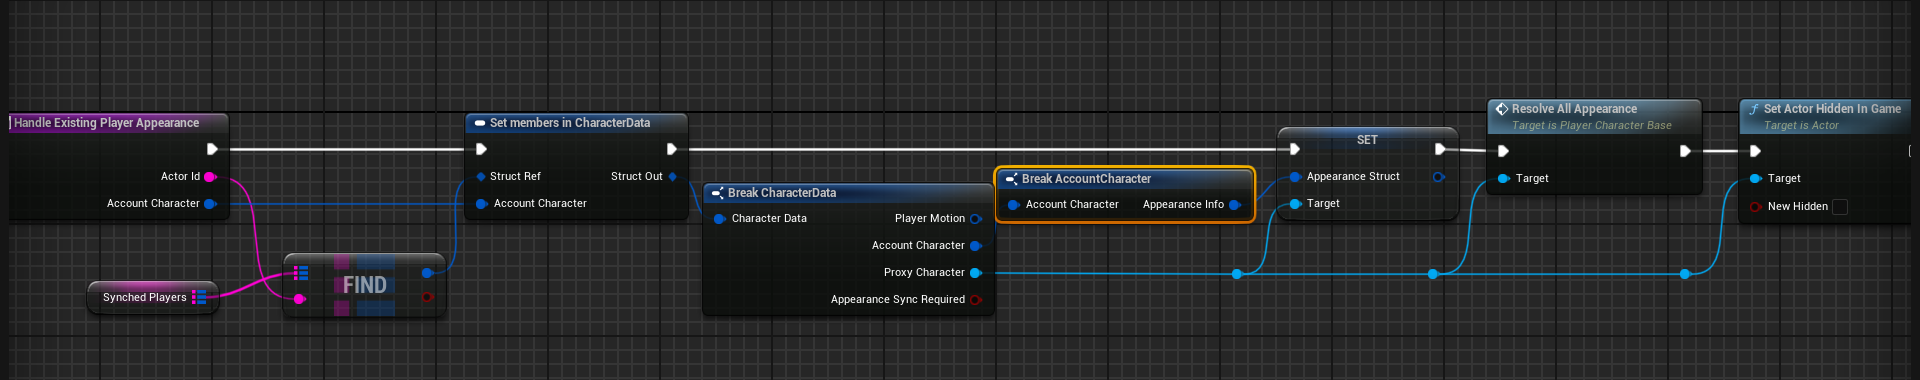This screenshot has width=1920, height=380.
Task: Click the Appearance Struct output pin on SET
Action: (x=1439, y=176)
